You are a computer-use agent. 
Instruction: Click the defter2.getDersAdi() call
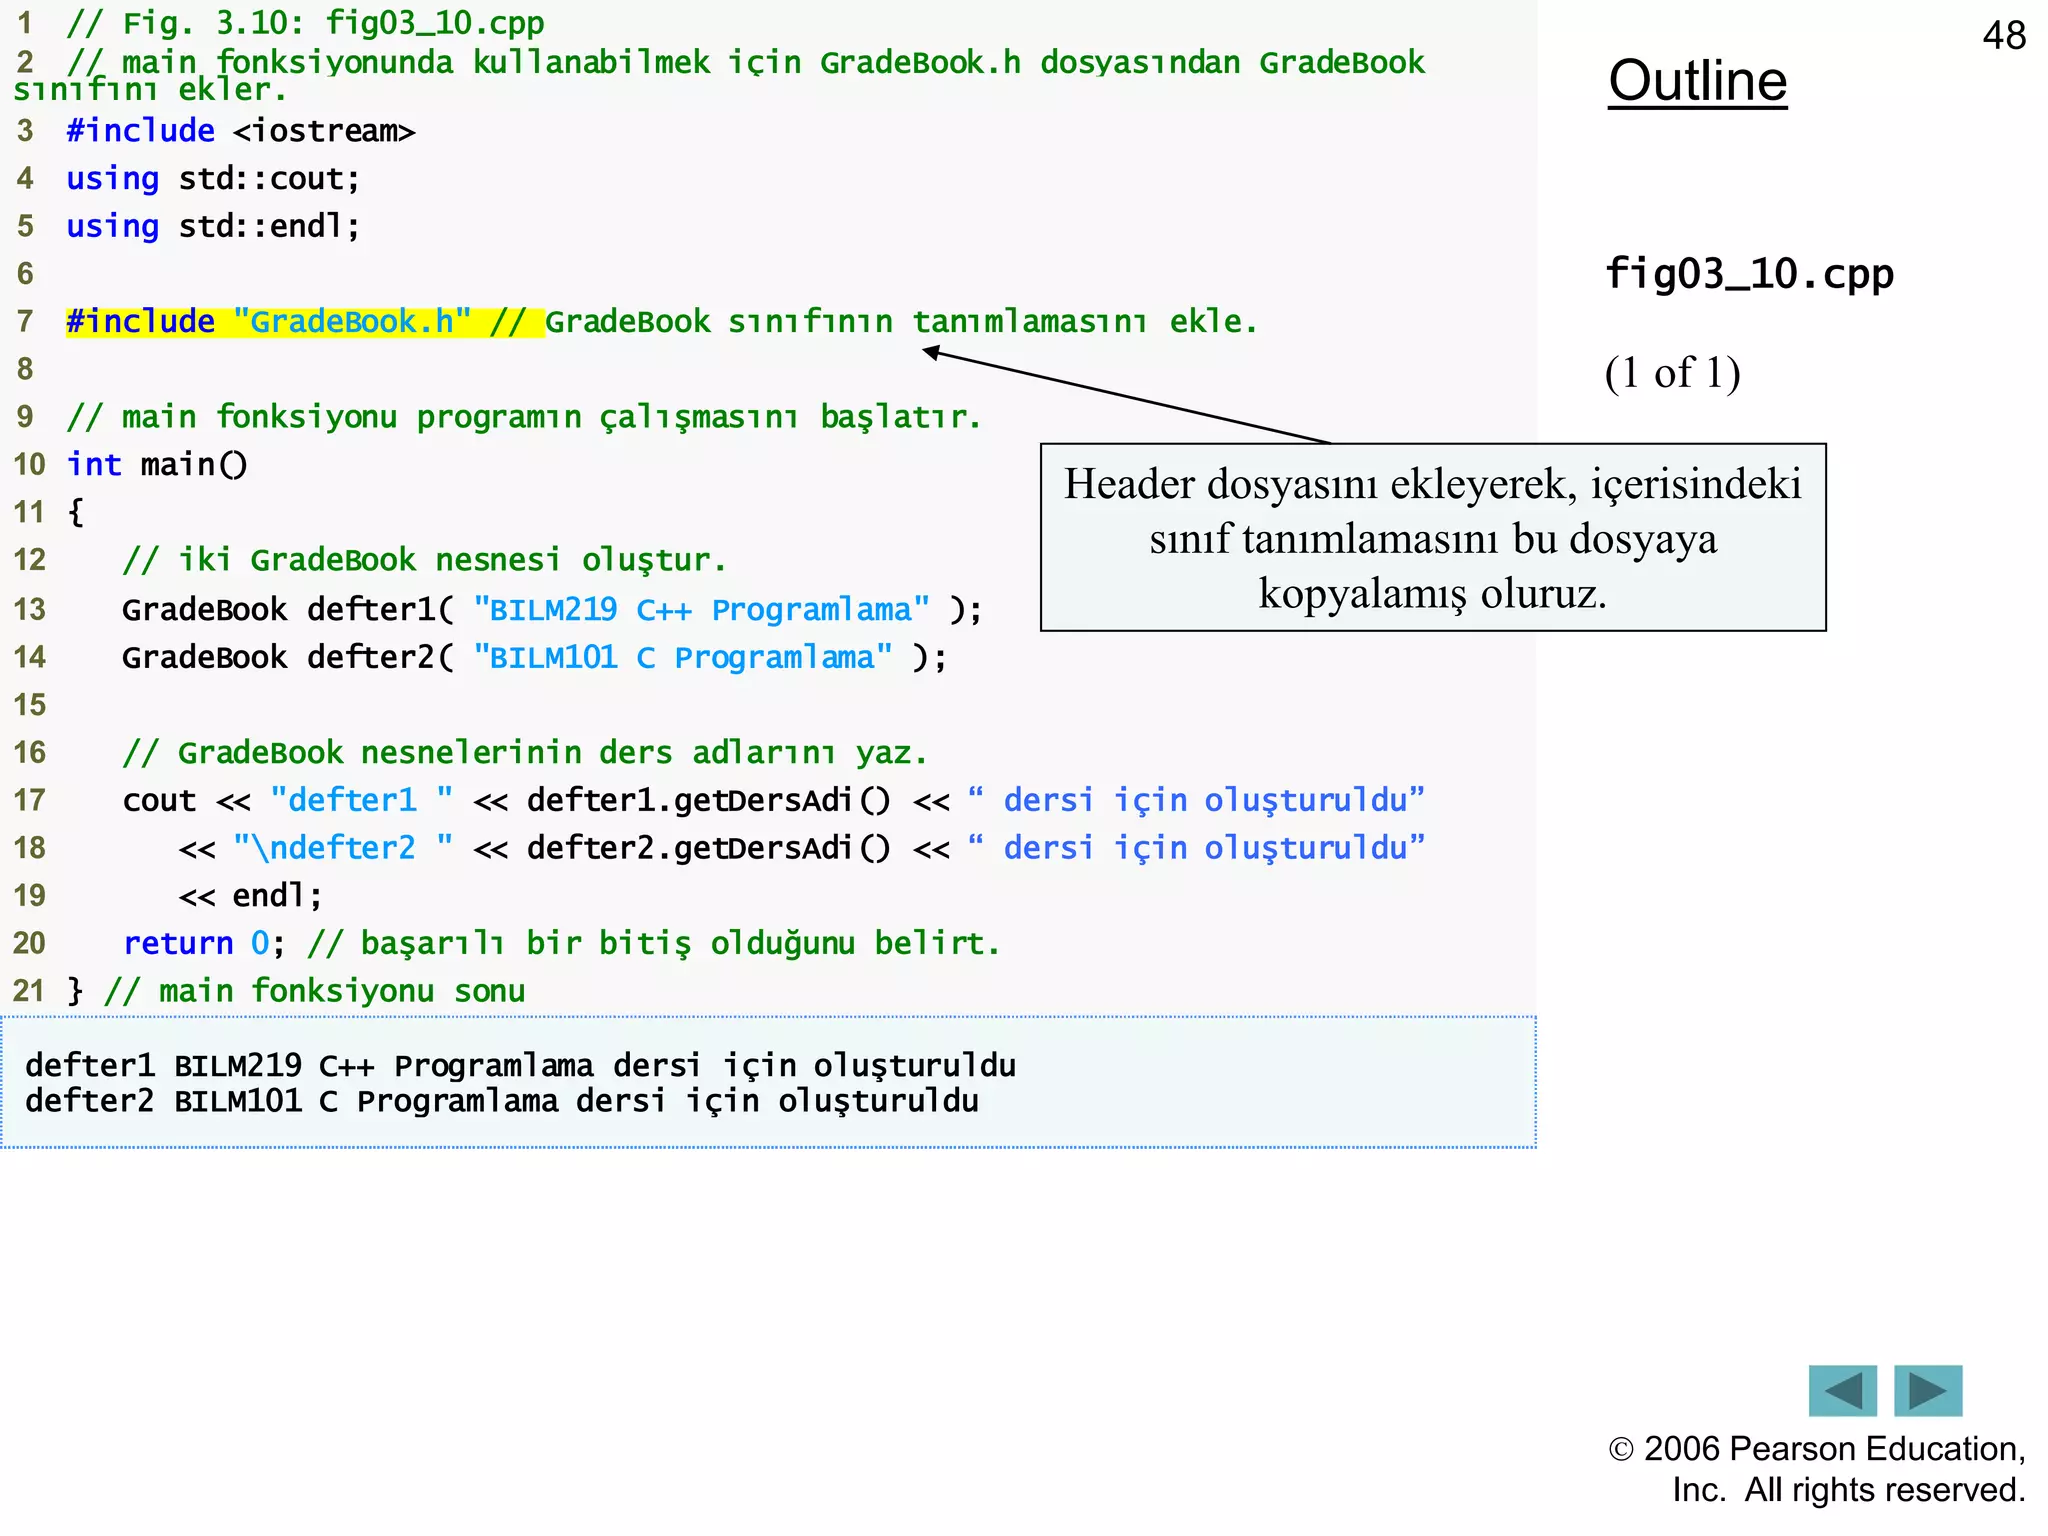[x=708, y=848]
